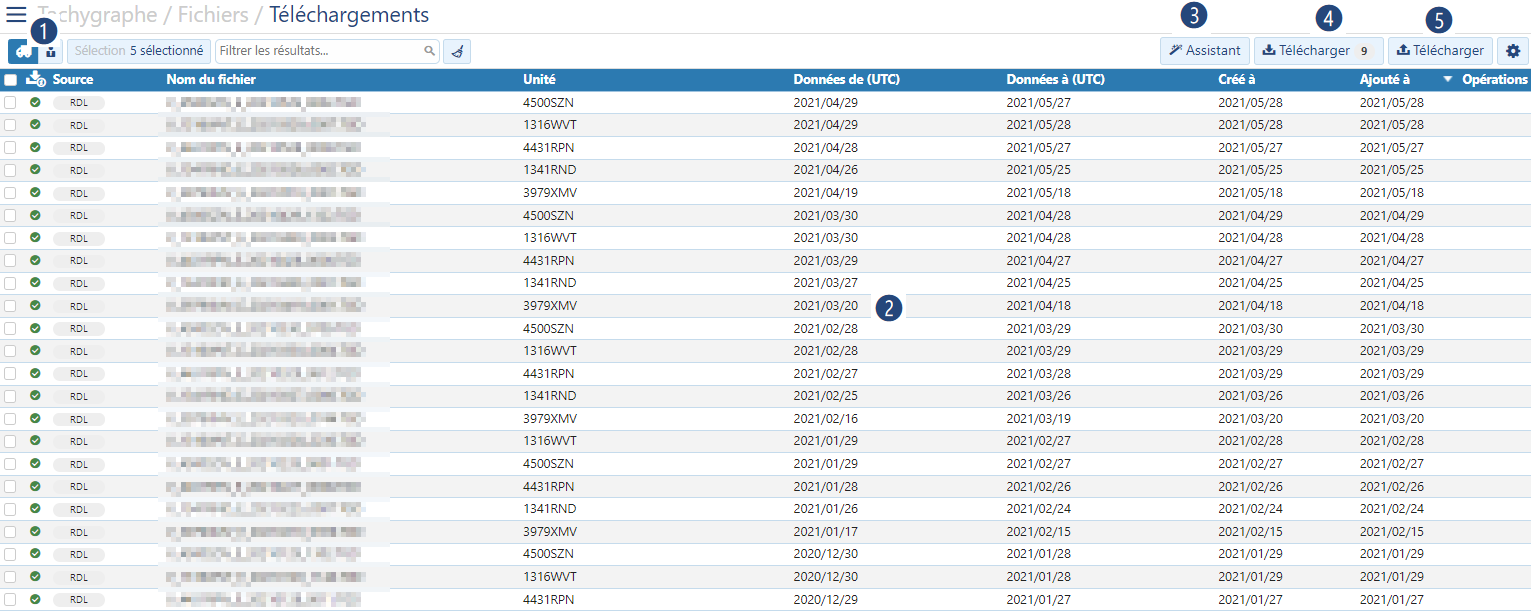
Task: Click RDL source badge of 1316WVT 2021/01/29 row
Action: (79, 441)
